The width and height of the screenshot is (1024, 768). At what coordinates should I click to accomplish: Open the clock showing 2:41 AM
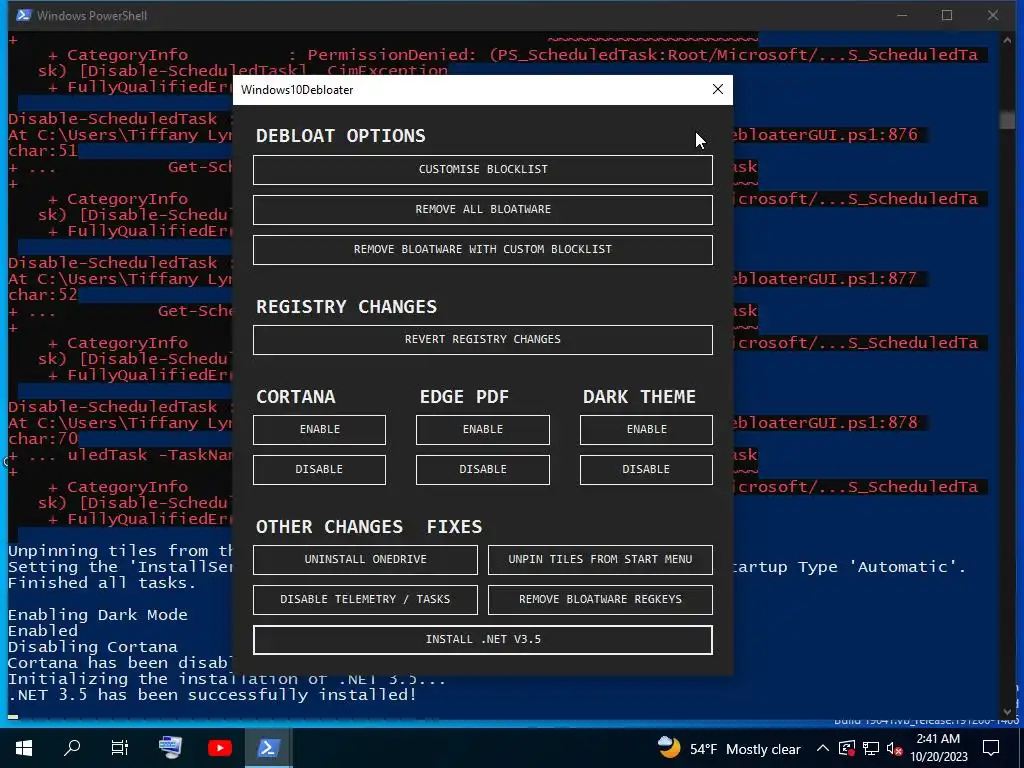[x=938, y=748]
